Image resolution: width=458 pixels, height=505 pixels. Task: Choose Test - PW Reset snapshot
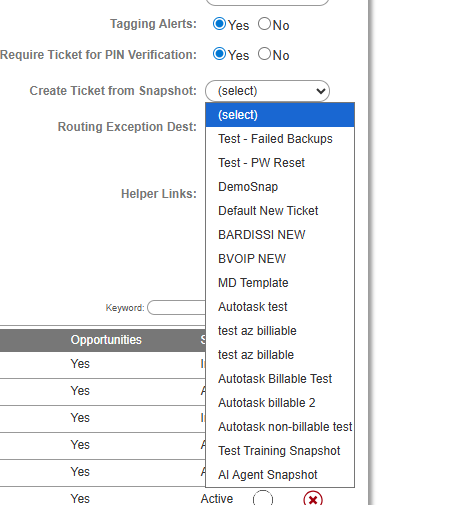(x=280, y=163)
